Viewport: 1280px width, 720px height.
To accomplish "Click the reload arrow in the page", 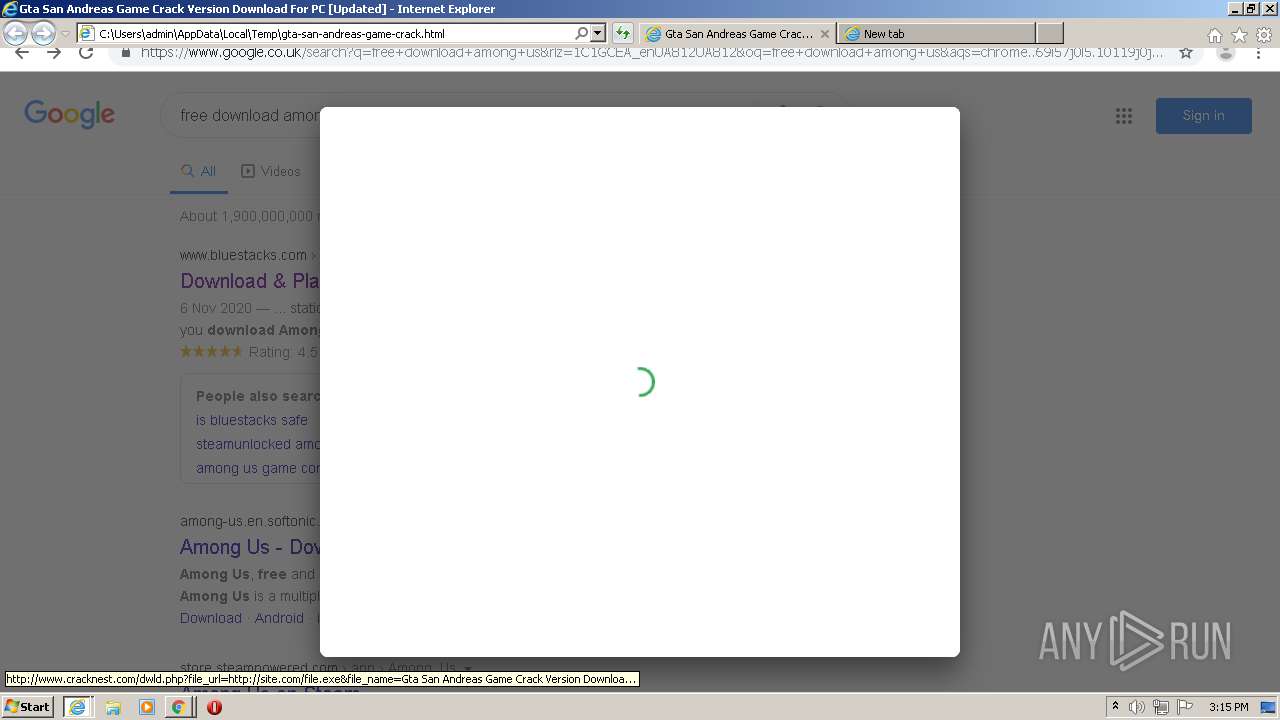I will click(86, 53).
